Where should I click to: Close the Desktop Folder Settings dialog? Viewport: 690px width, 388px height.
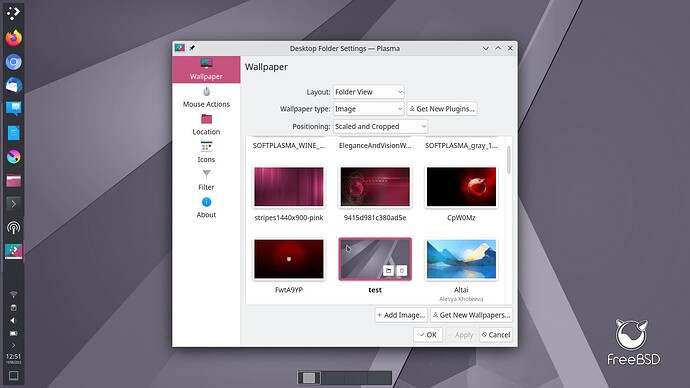[510, 48]
